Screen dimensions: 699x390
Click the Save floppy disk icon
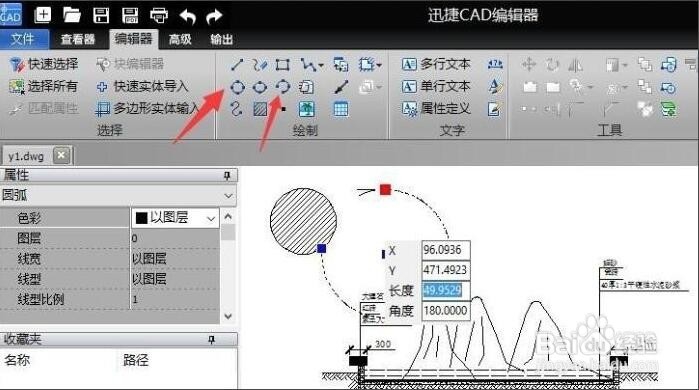point(101,15)
